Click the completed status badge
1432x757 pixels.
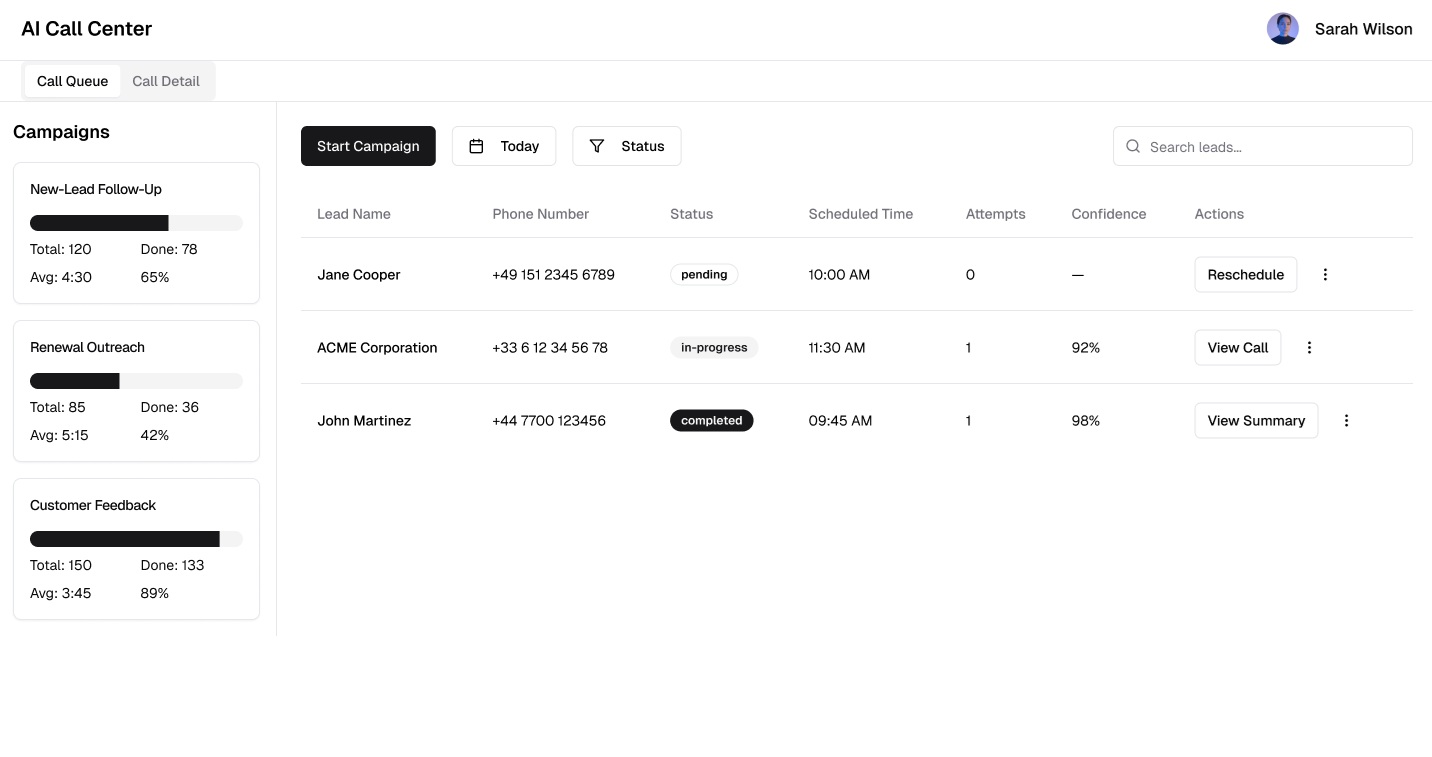[x=712, y=420]
